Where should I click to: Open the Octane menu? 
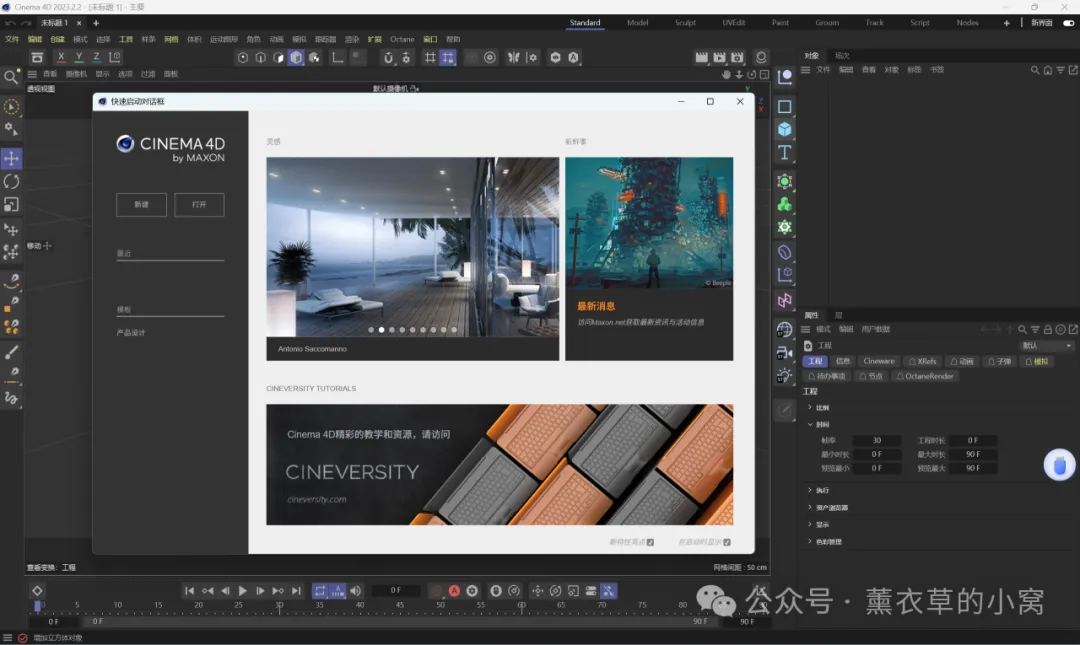[x=402, y=39]
